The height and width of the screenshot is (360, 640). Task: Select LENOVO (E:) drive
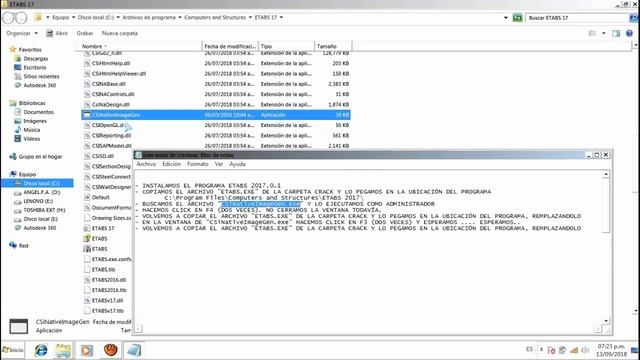38,201
